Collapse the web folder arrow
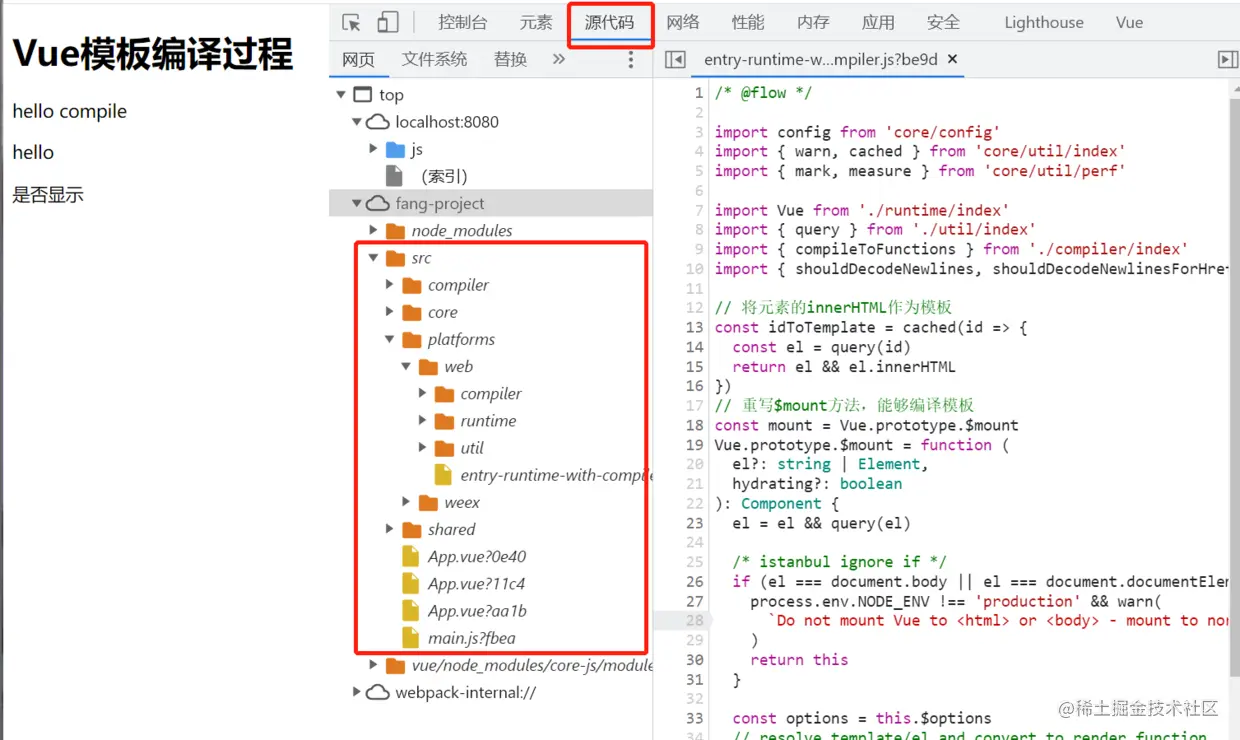The image size is (1240, 740). coord(406,366)
